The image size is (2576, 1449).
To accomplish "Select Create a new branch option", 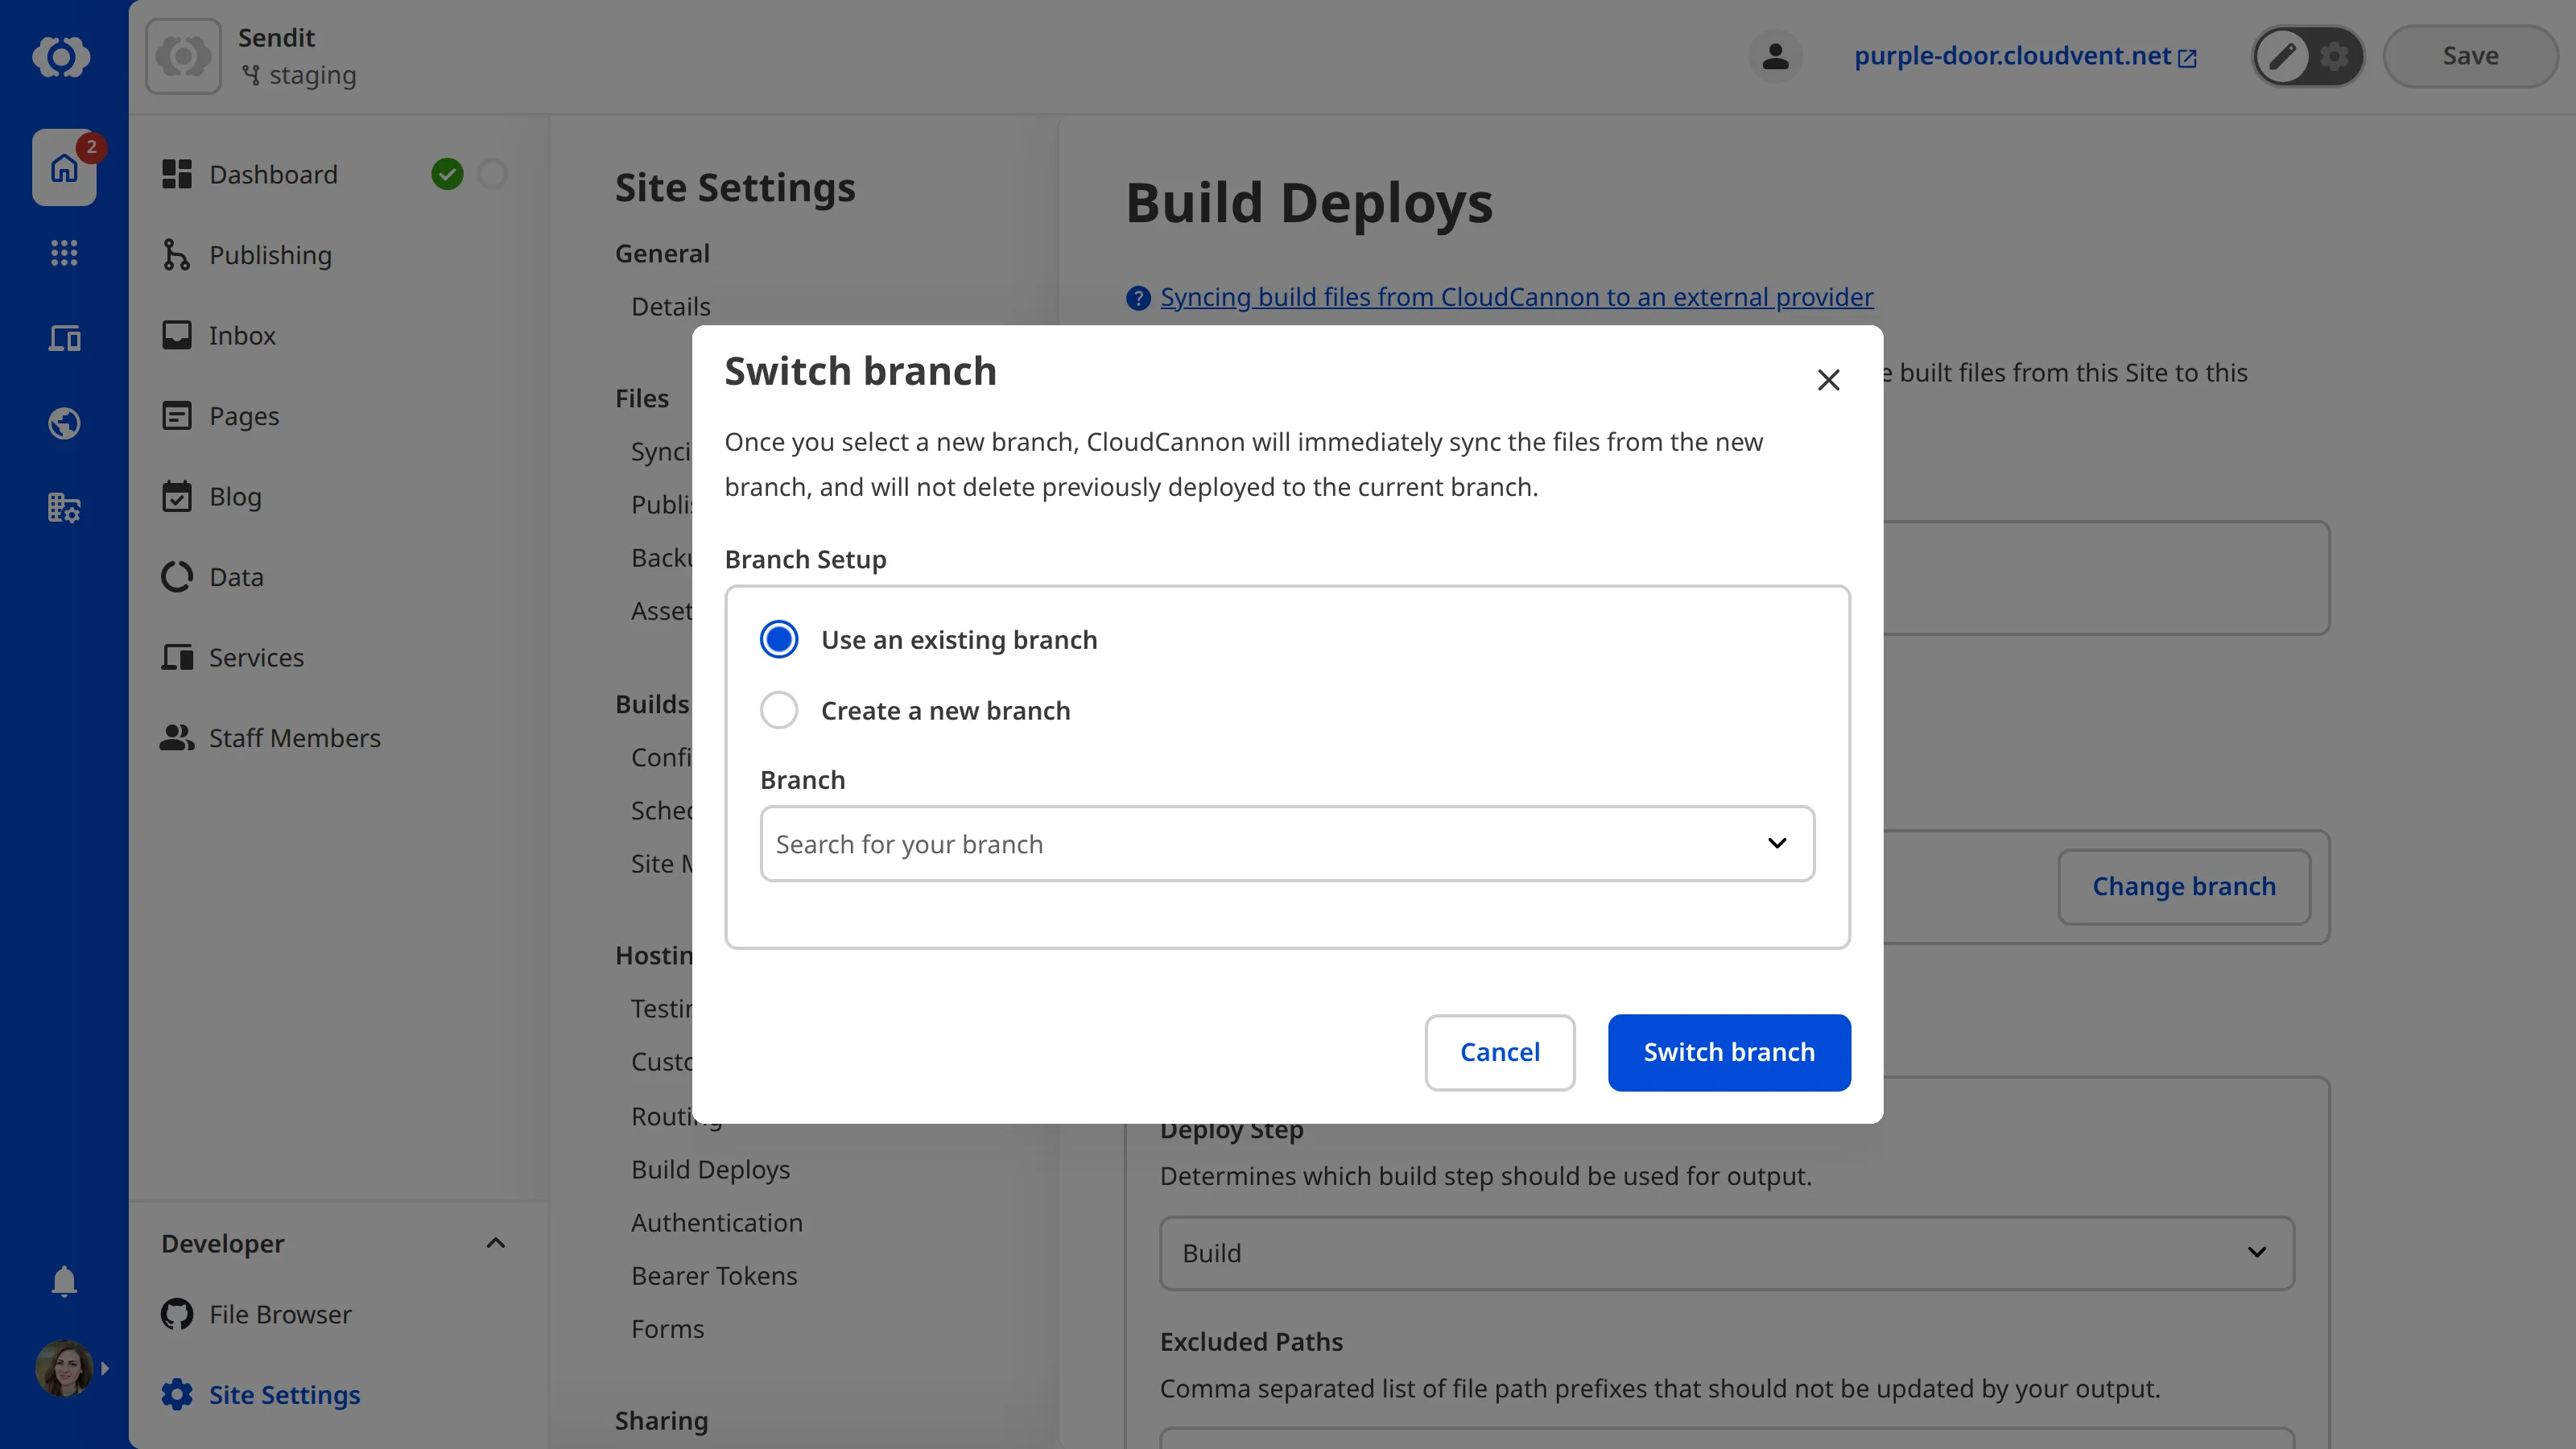I will [x=778, y=710].
